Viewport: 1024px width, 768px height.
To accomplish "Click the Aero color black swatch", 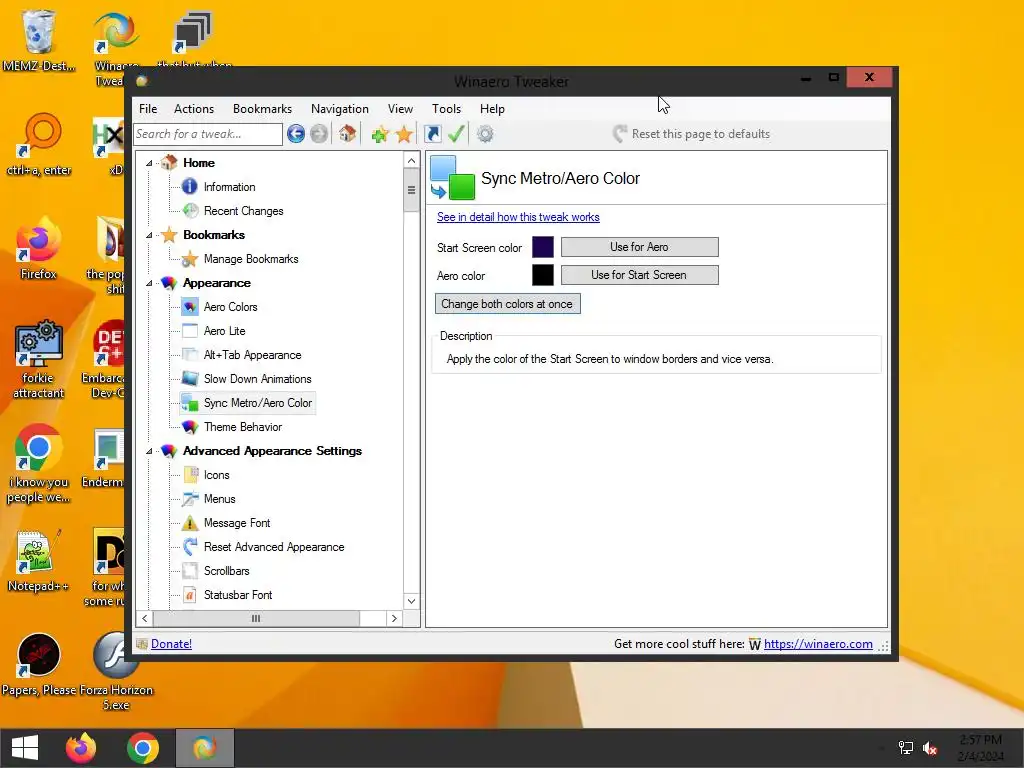I will 543,275.
